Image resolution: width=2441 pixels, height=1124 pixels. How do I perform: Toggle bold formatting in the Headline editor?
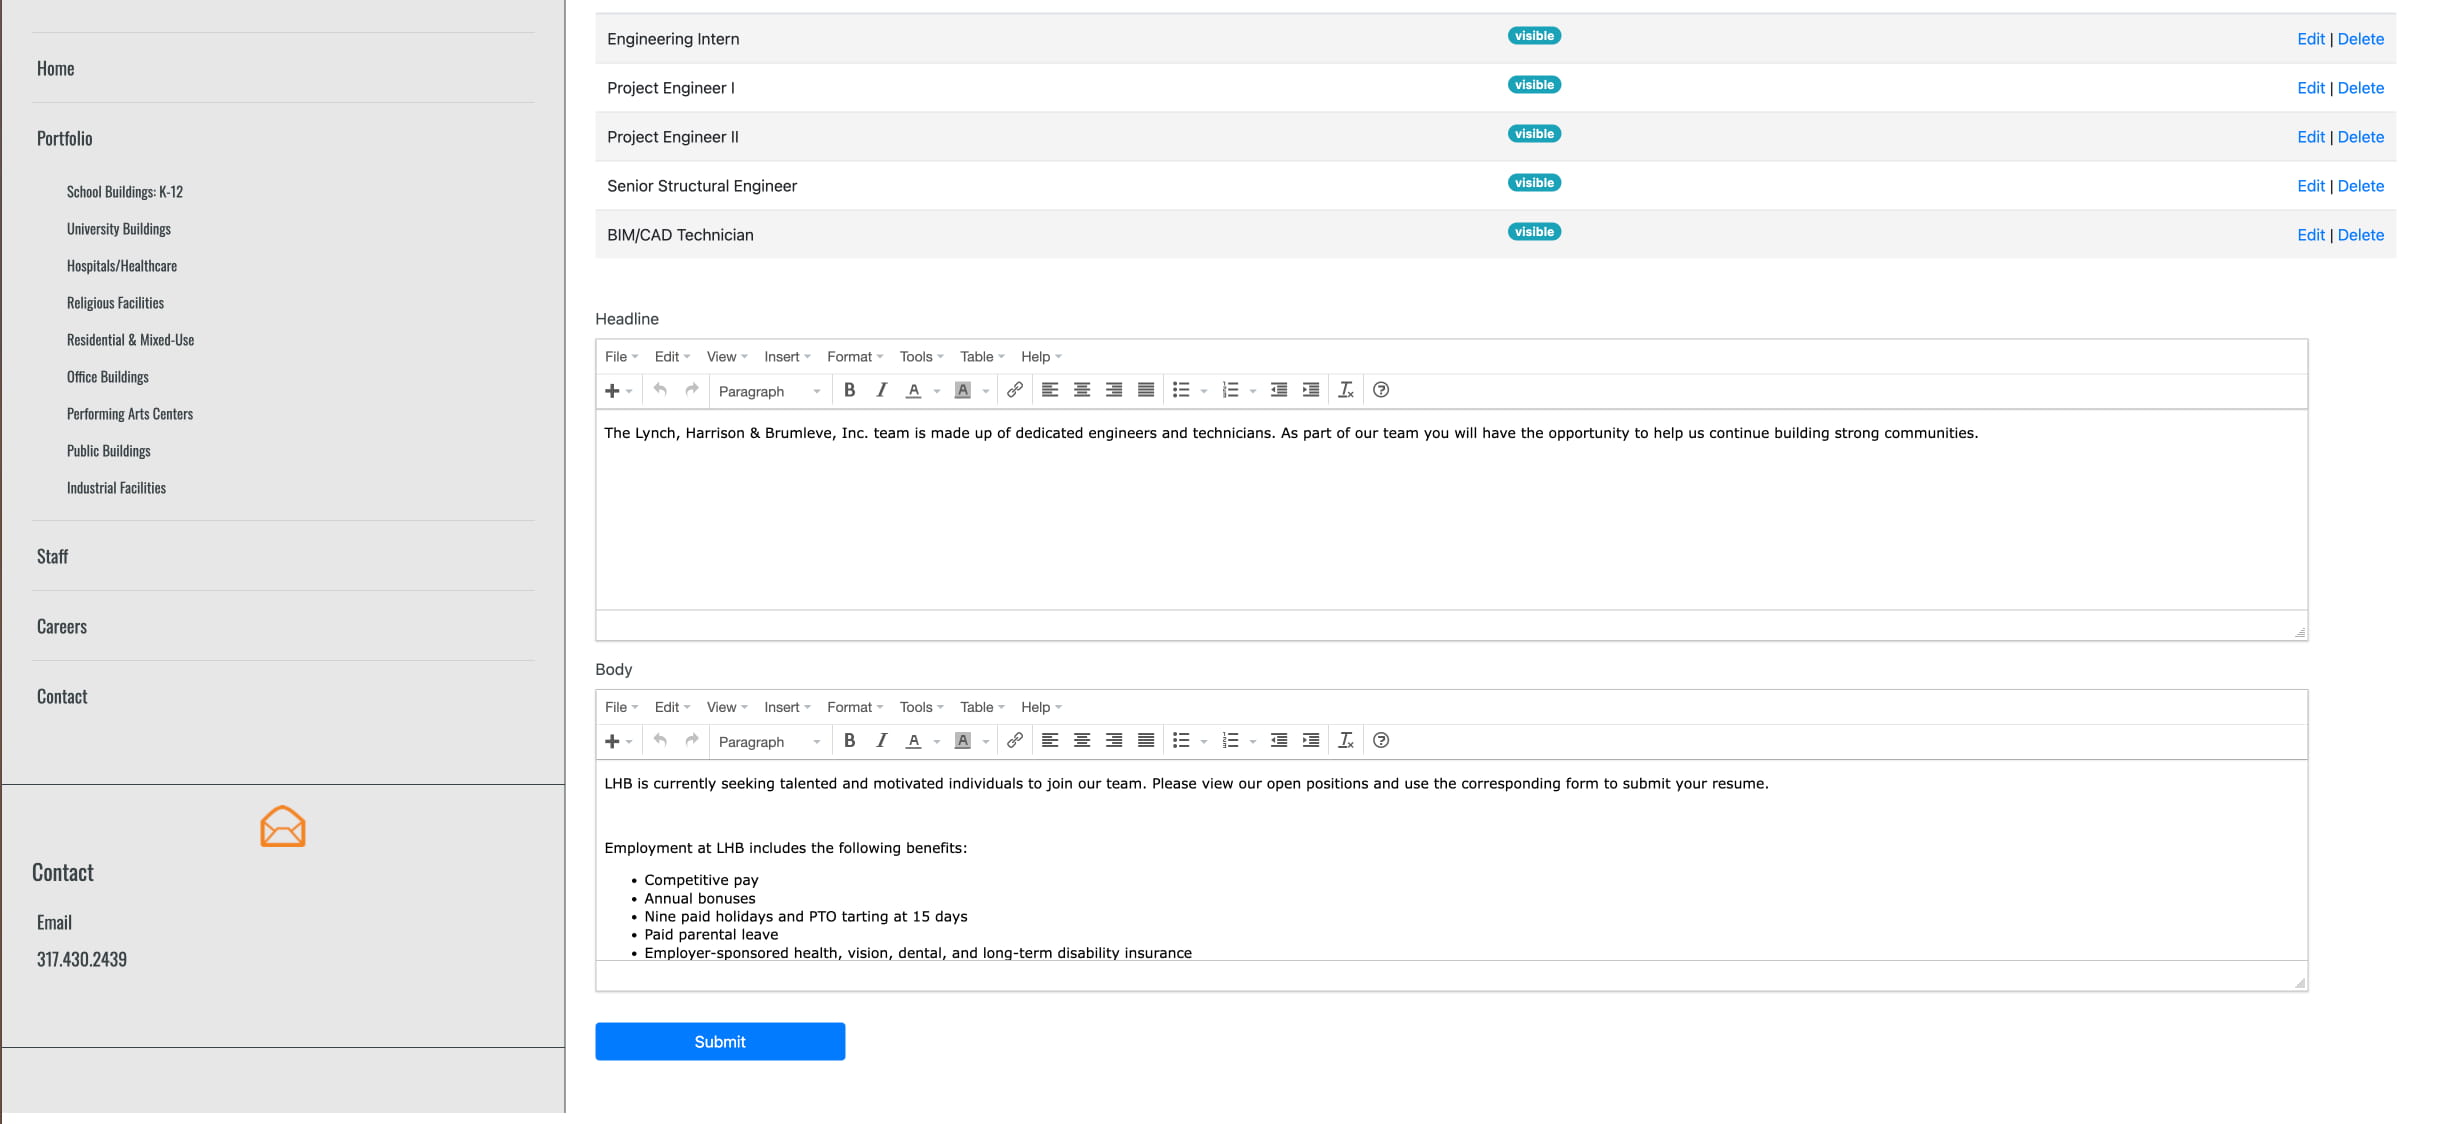(x=849, y=390)
